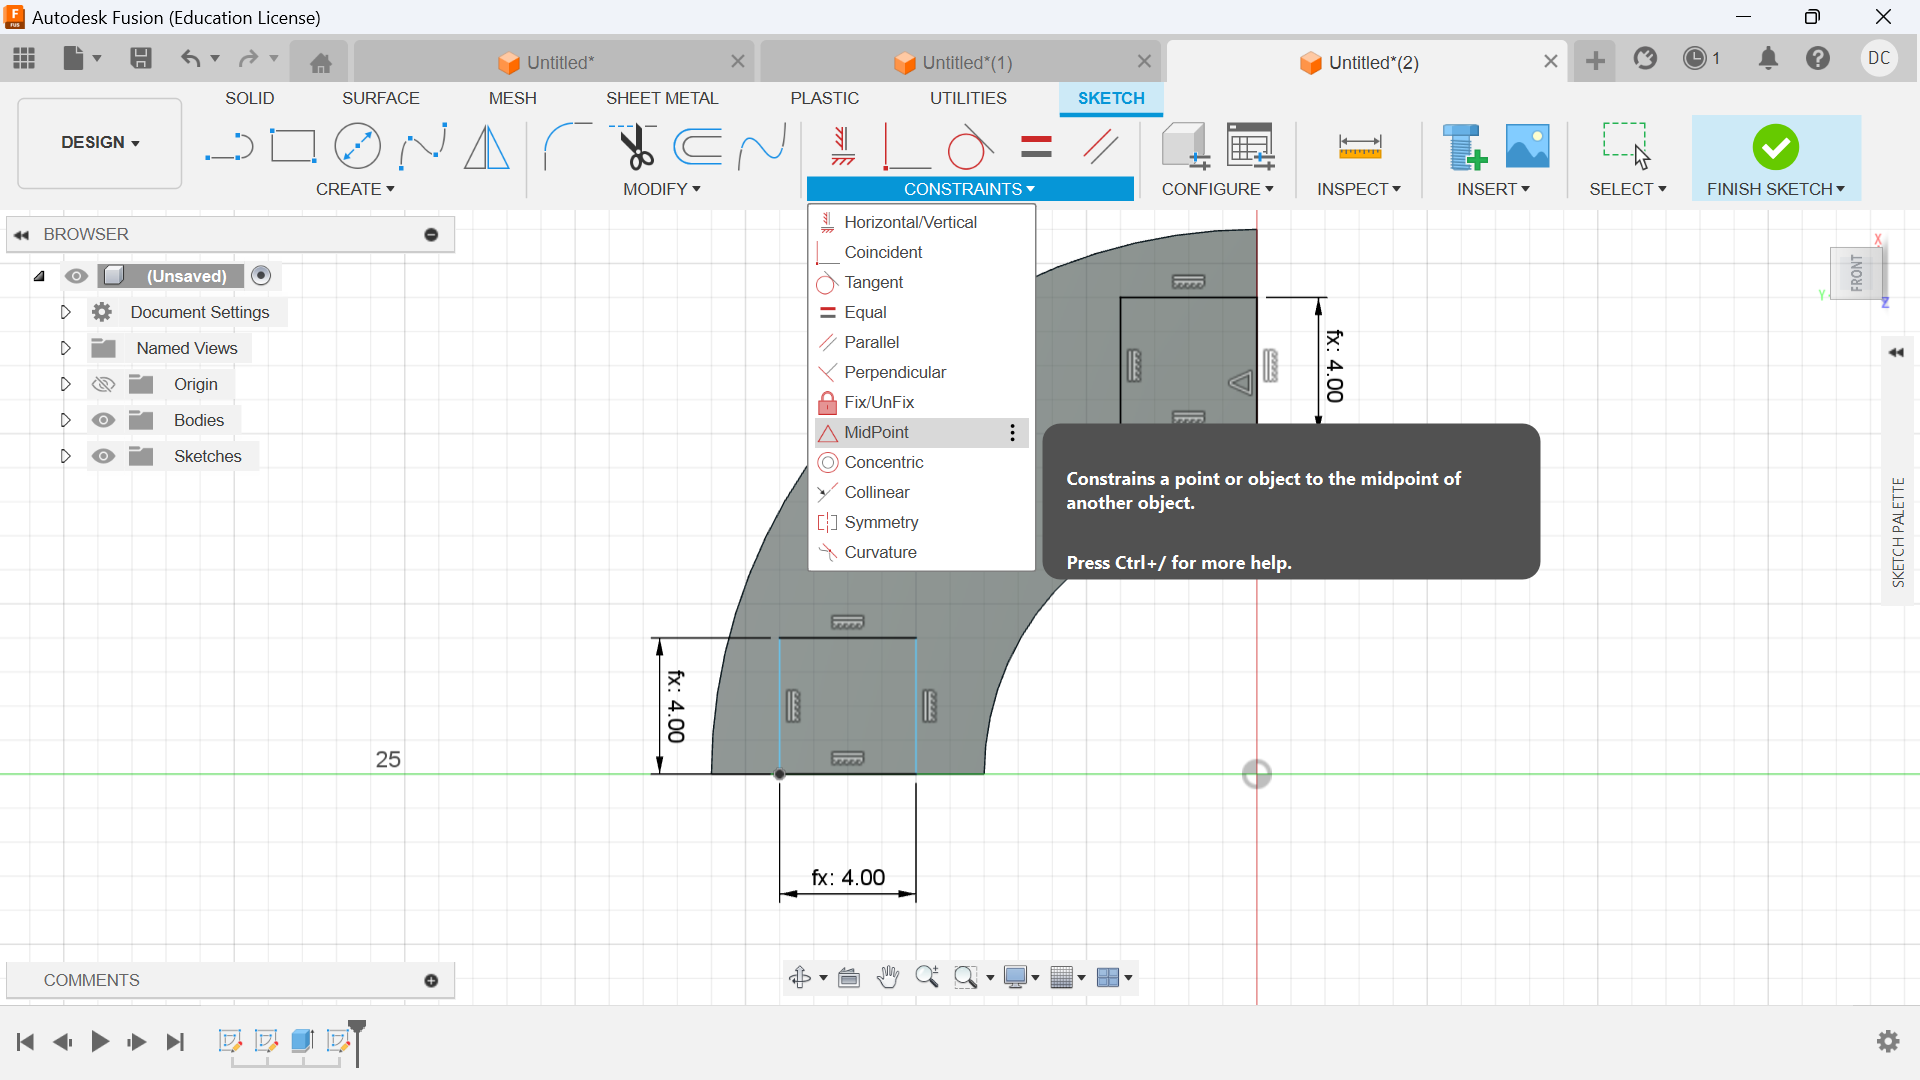The image size is (1920, 1080).
Task: Switch to the SURFACE ribbon tab
Action: [x=380, y=98]
